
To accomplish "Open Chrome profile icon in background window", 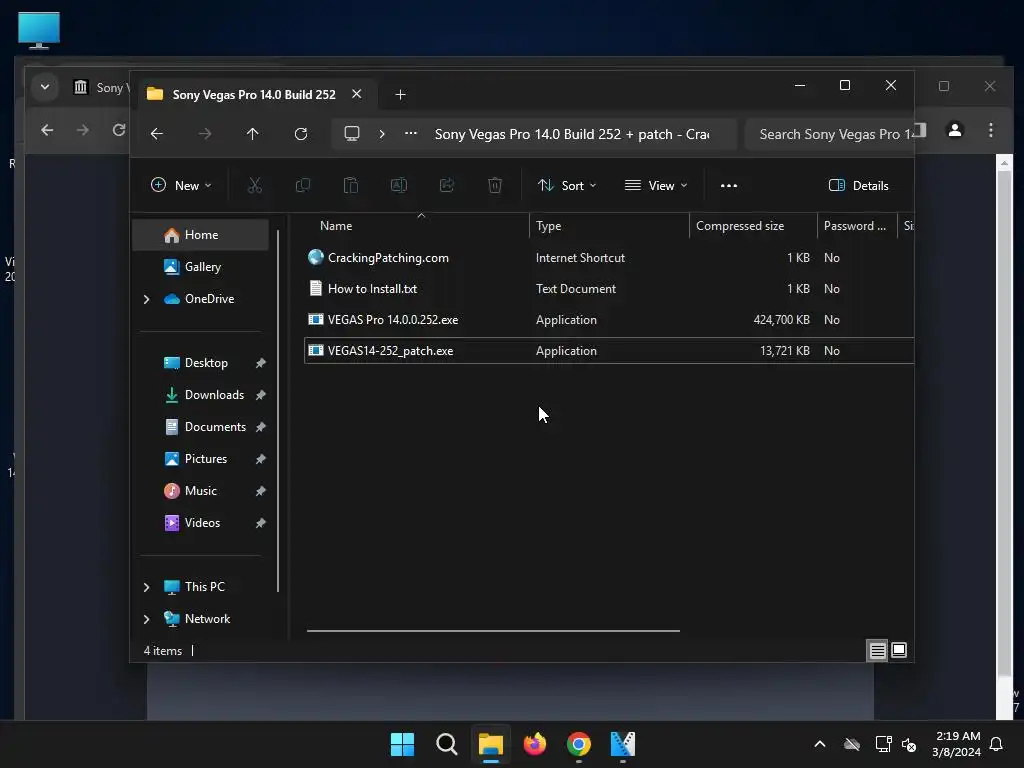I will point(955,130).
